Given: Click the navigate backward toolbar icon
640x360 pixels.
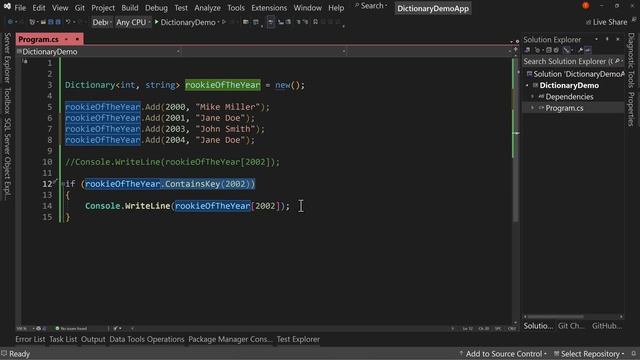Looking at the screenshot, I should pyautogui.click(x=10, y=22).
